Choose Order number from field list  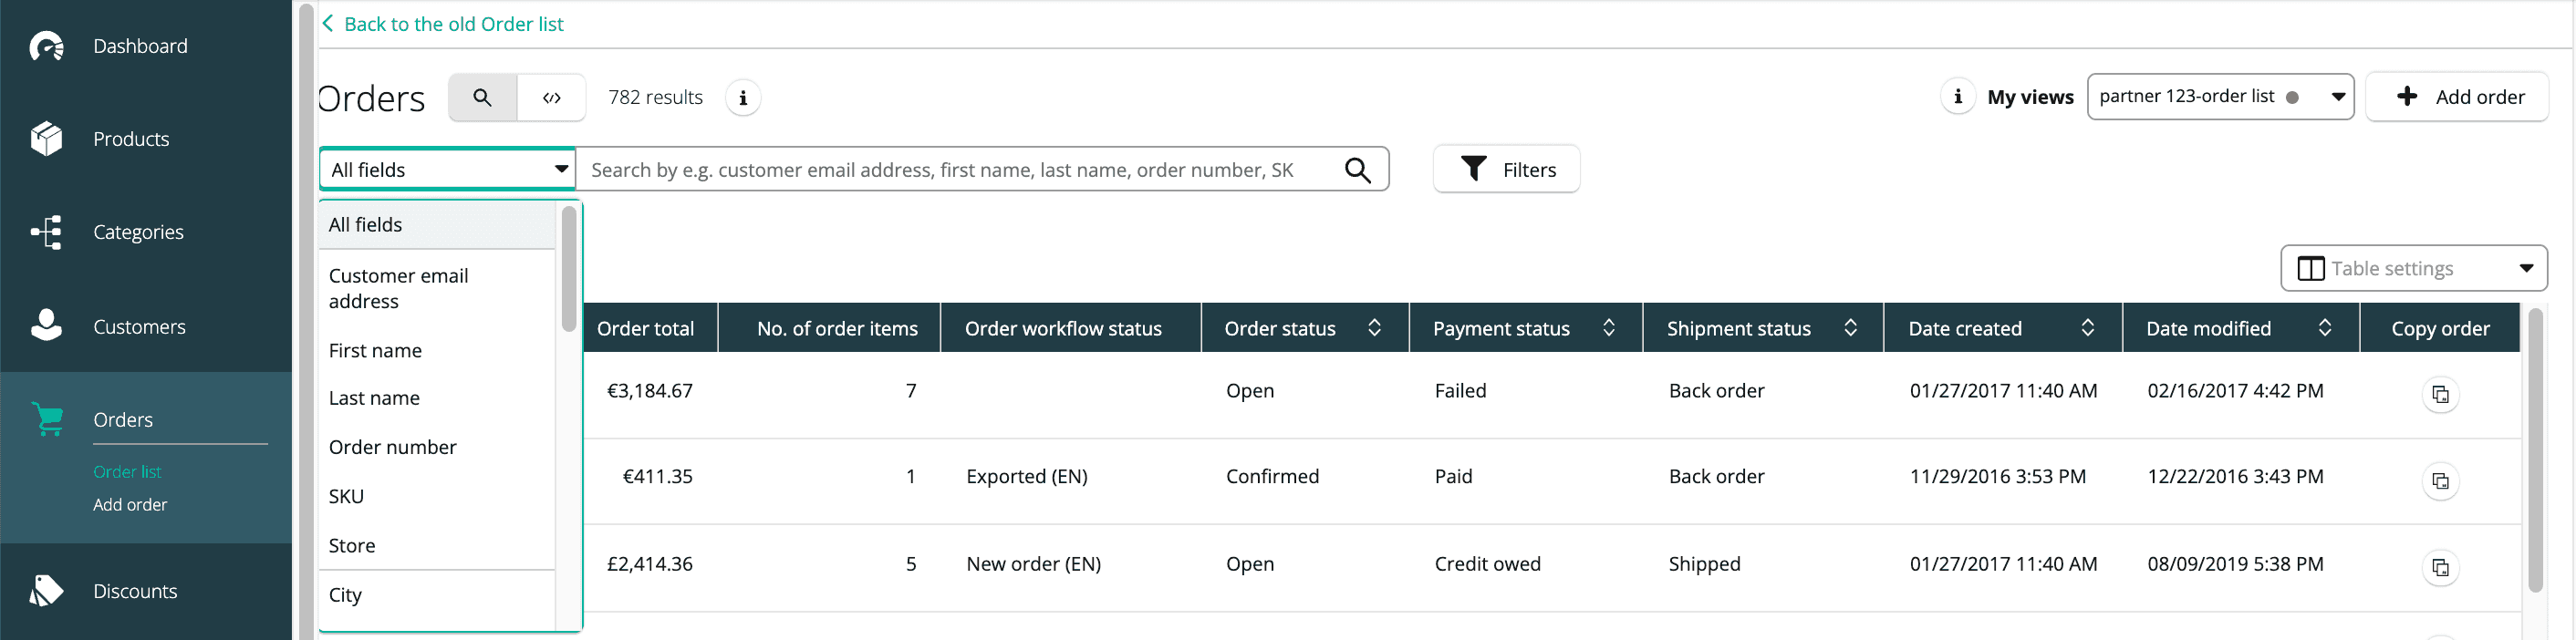(392, 447)
